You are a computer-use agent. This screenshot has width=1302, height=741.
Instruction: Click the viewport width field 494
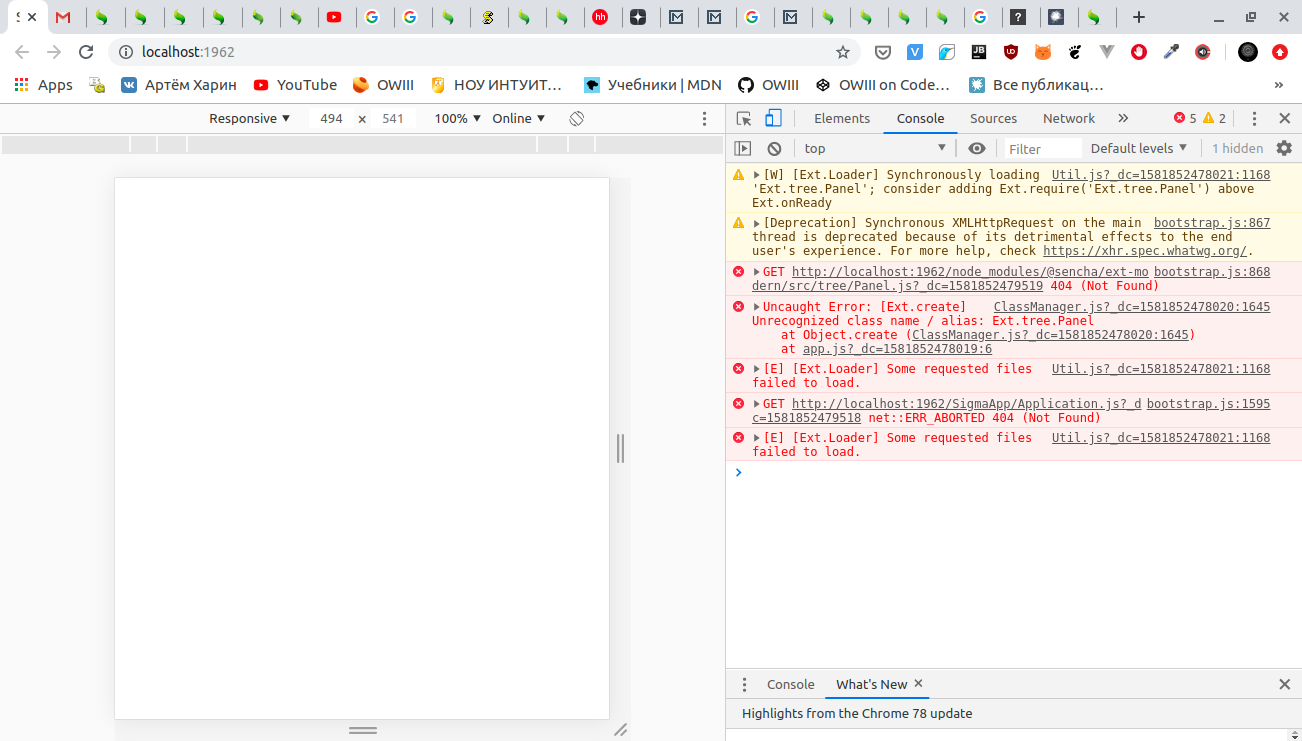331,118
